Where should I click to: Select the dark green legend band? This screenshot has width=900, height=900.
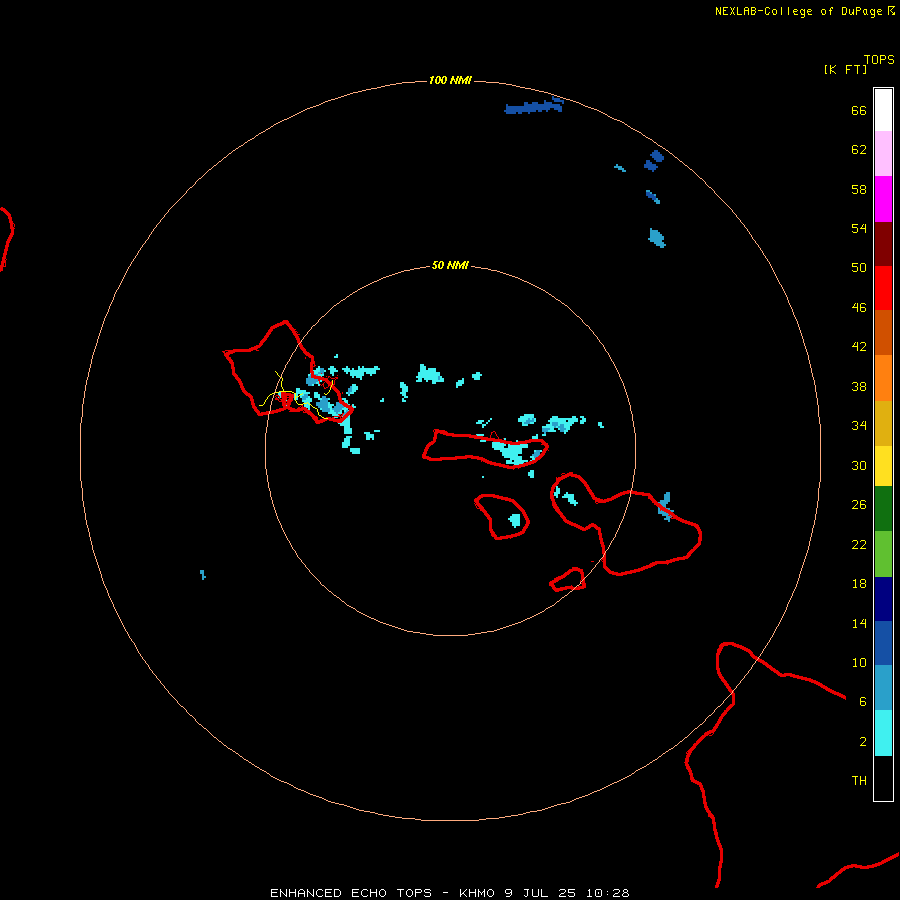883,509
